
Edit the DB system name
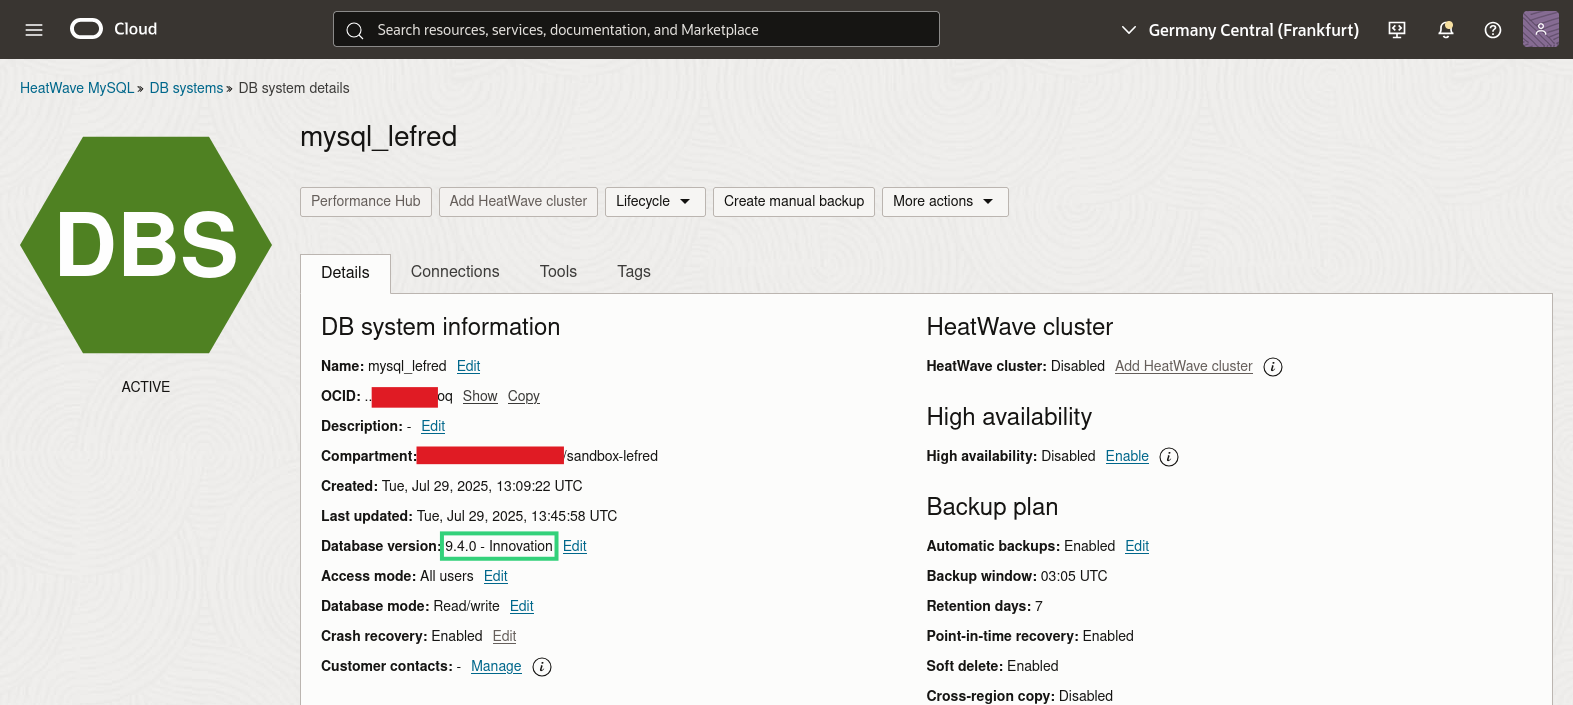pos(468,366)
